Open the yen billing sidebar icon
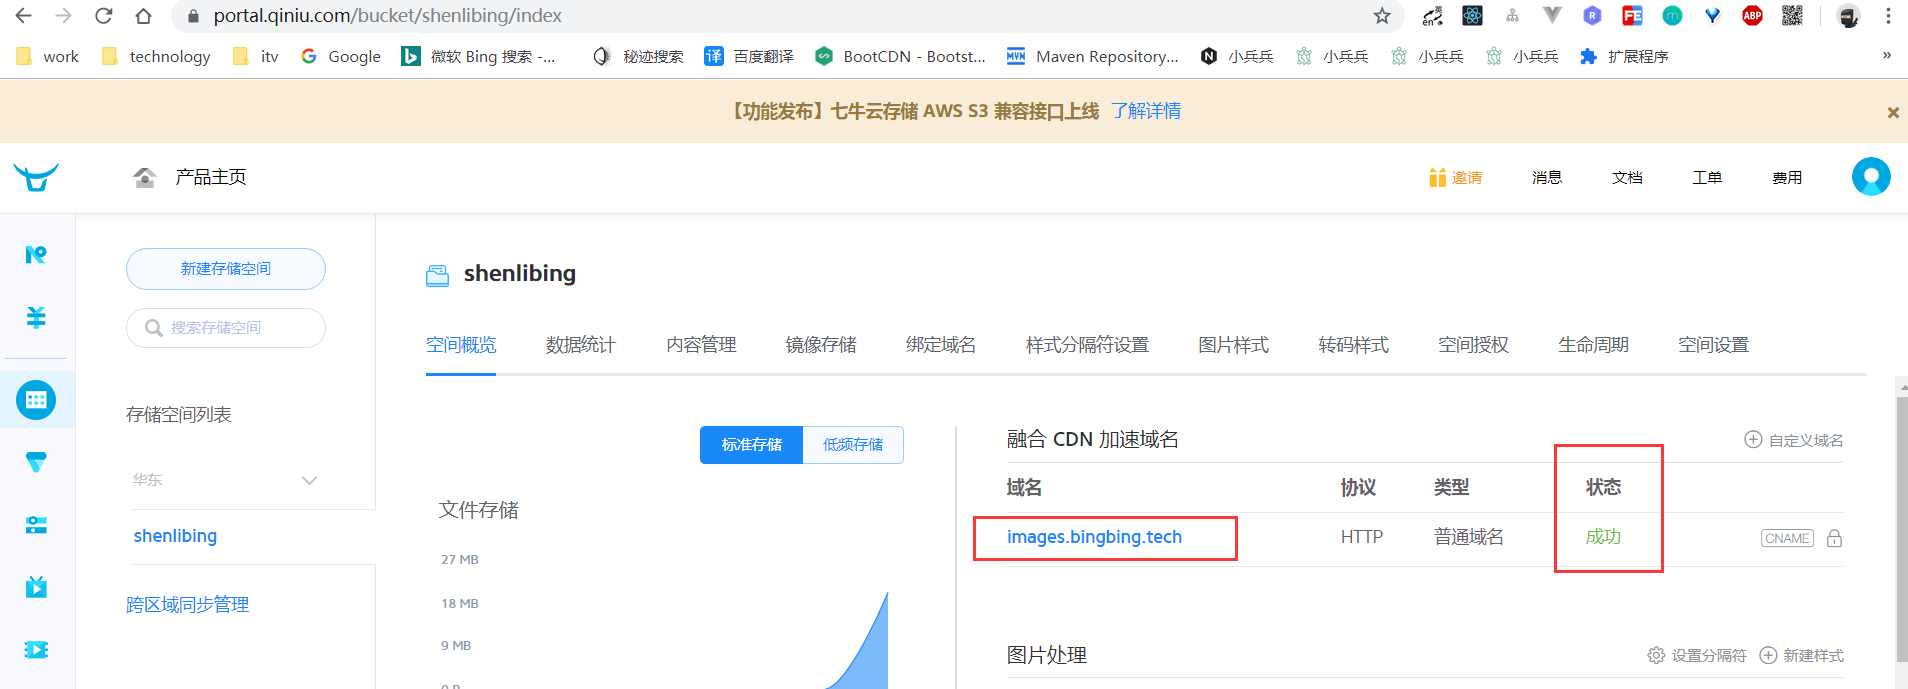The width and height of the screenshot is (1908, 689). coord(36,317)
